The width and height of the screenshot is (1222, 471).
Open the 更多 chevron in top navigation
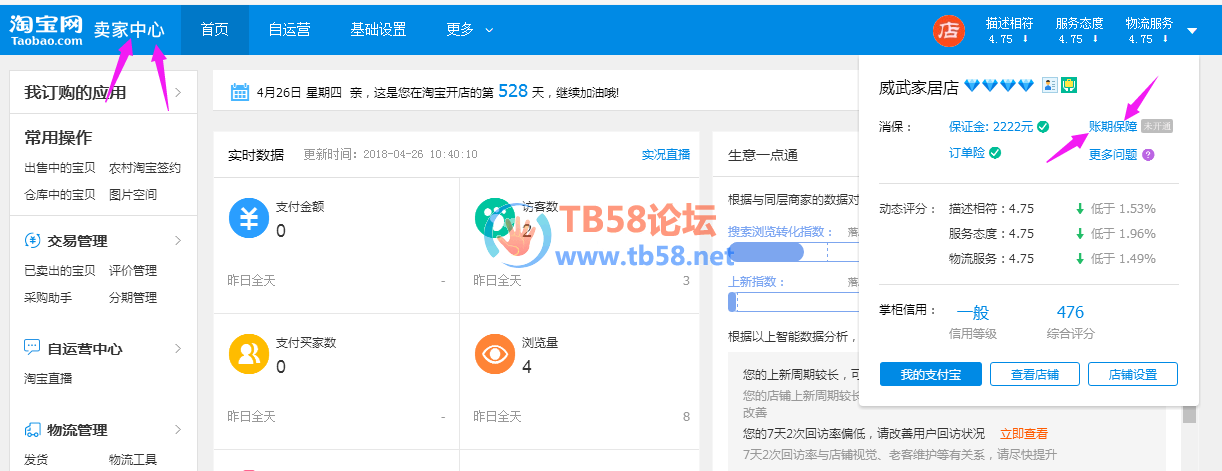489,30
